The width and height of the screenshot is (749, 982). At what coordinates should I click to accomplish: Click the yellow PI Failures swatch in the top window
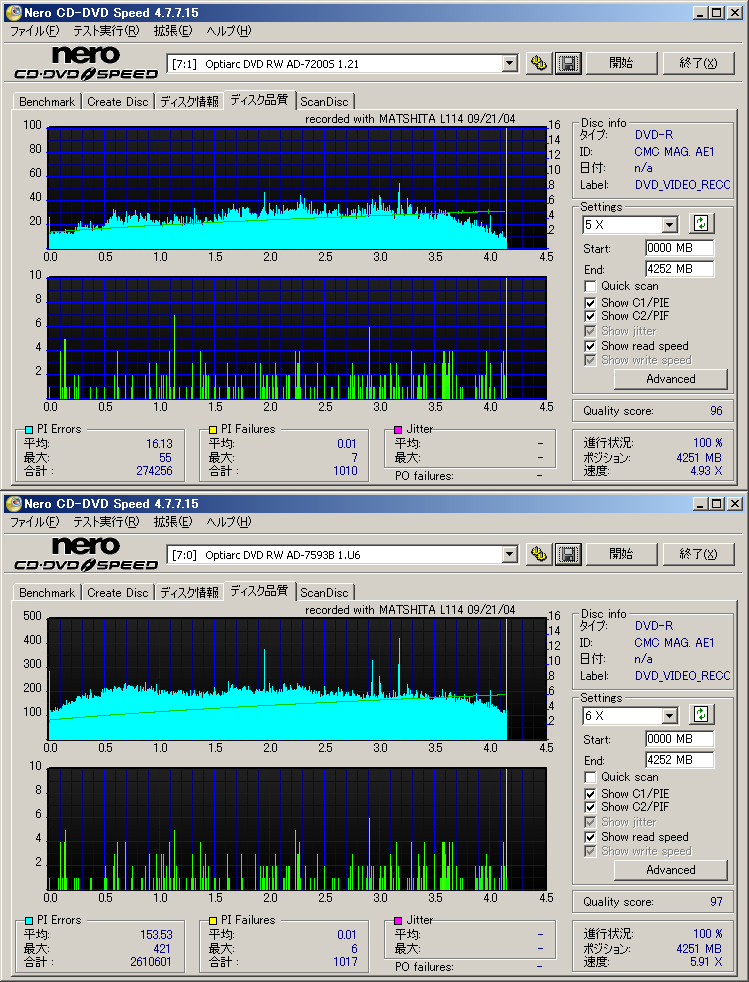coord(213,430)
